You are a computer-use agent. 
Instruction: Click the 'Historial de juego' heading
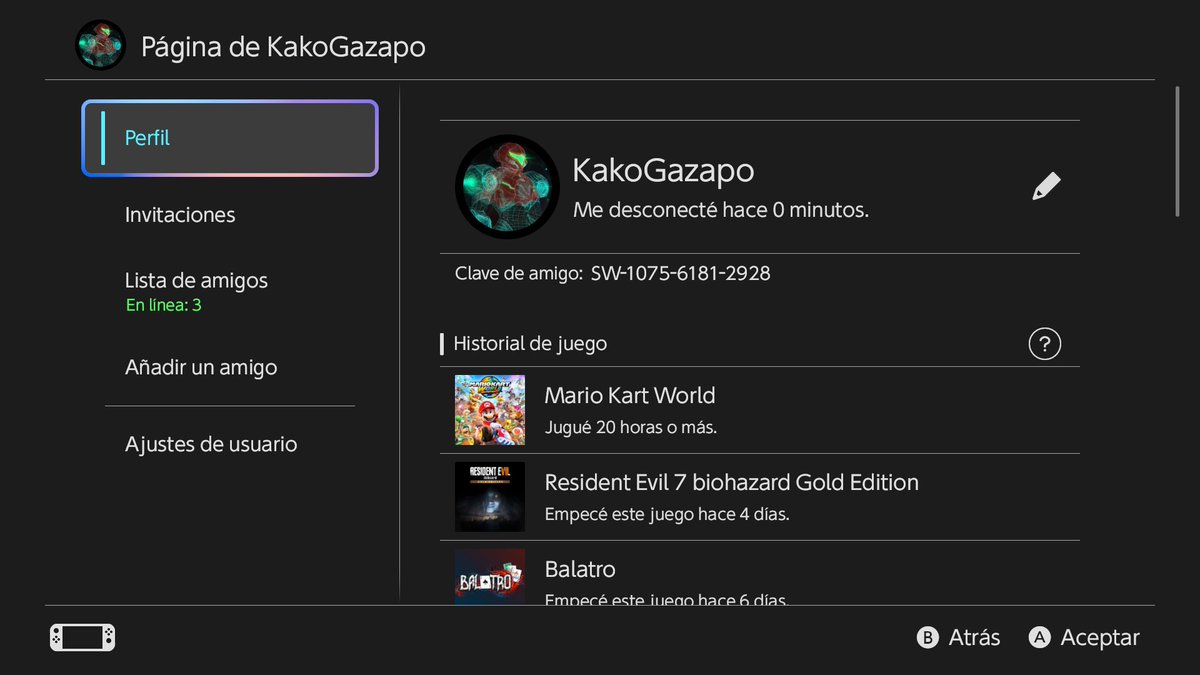tap(530, 344)
